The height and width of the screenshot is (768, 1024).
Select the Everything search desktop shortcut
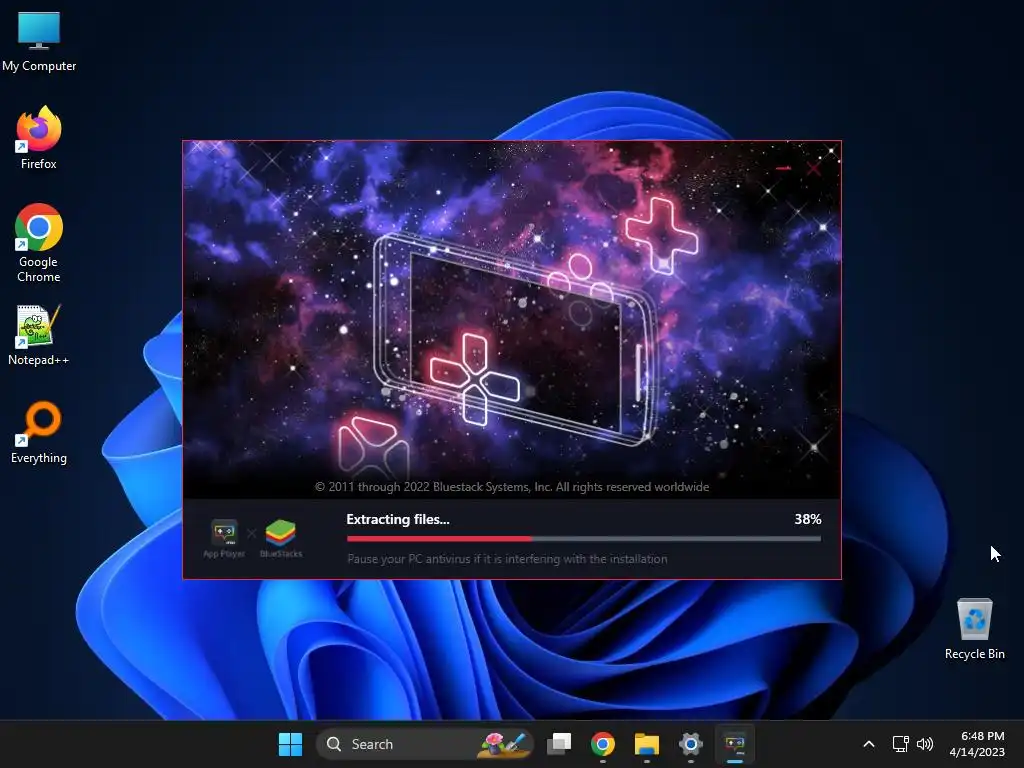[39, 432]
